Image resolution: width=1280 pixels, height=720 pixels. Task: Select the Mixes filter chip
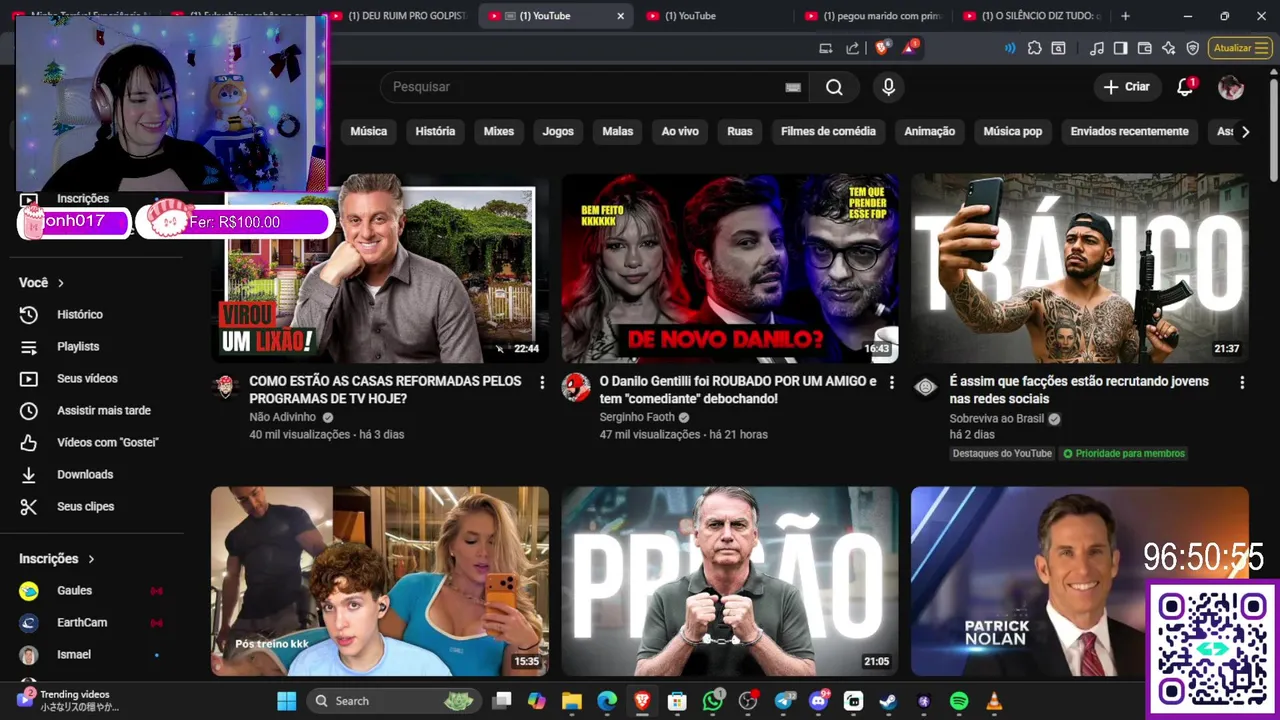coord(499,131)
